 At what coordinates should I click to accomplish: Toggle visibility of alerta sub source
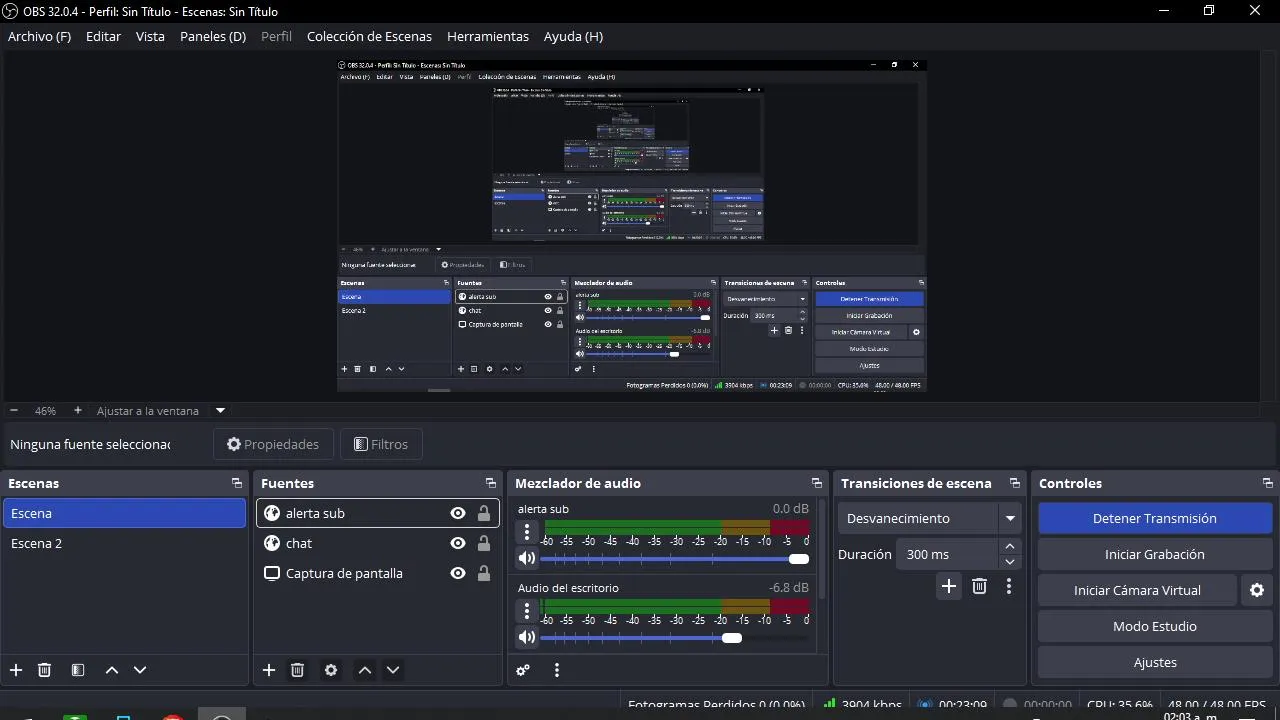coord(458,513)
